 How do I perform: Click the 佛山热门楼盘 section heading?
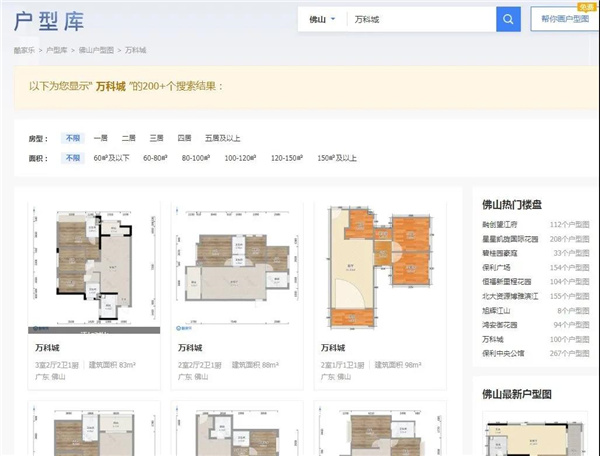click(512, 205)
